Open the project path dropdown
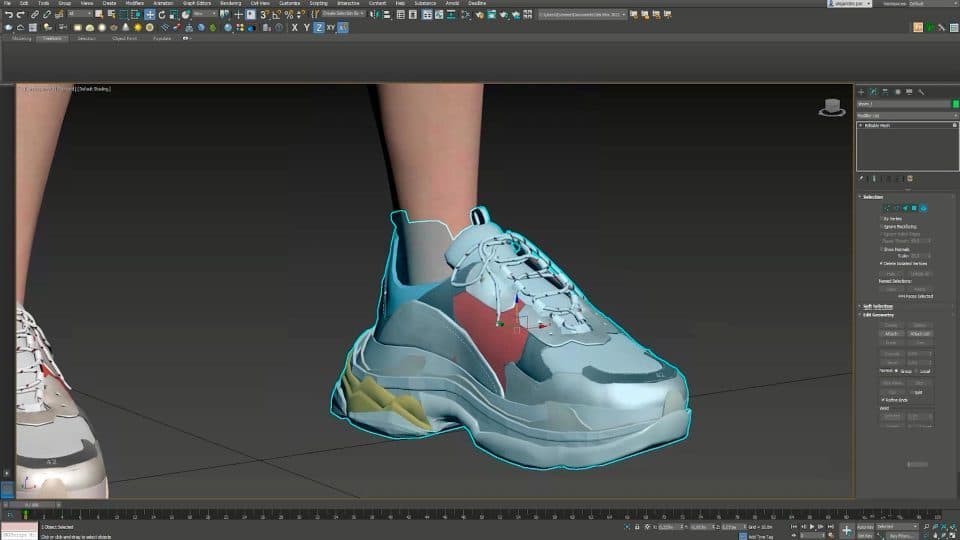960x540 pixels. pos(582,15)
